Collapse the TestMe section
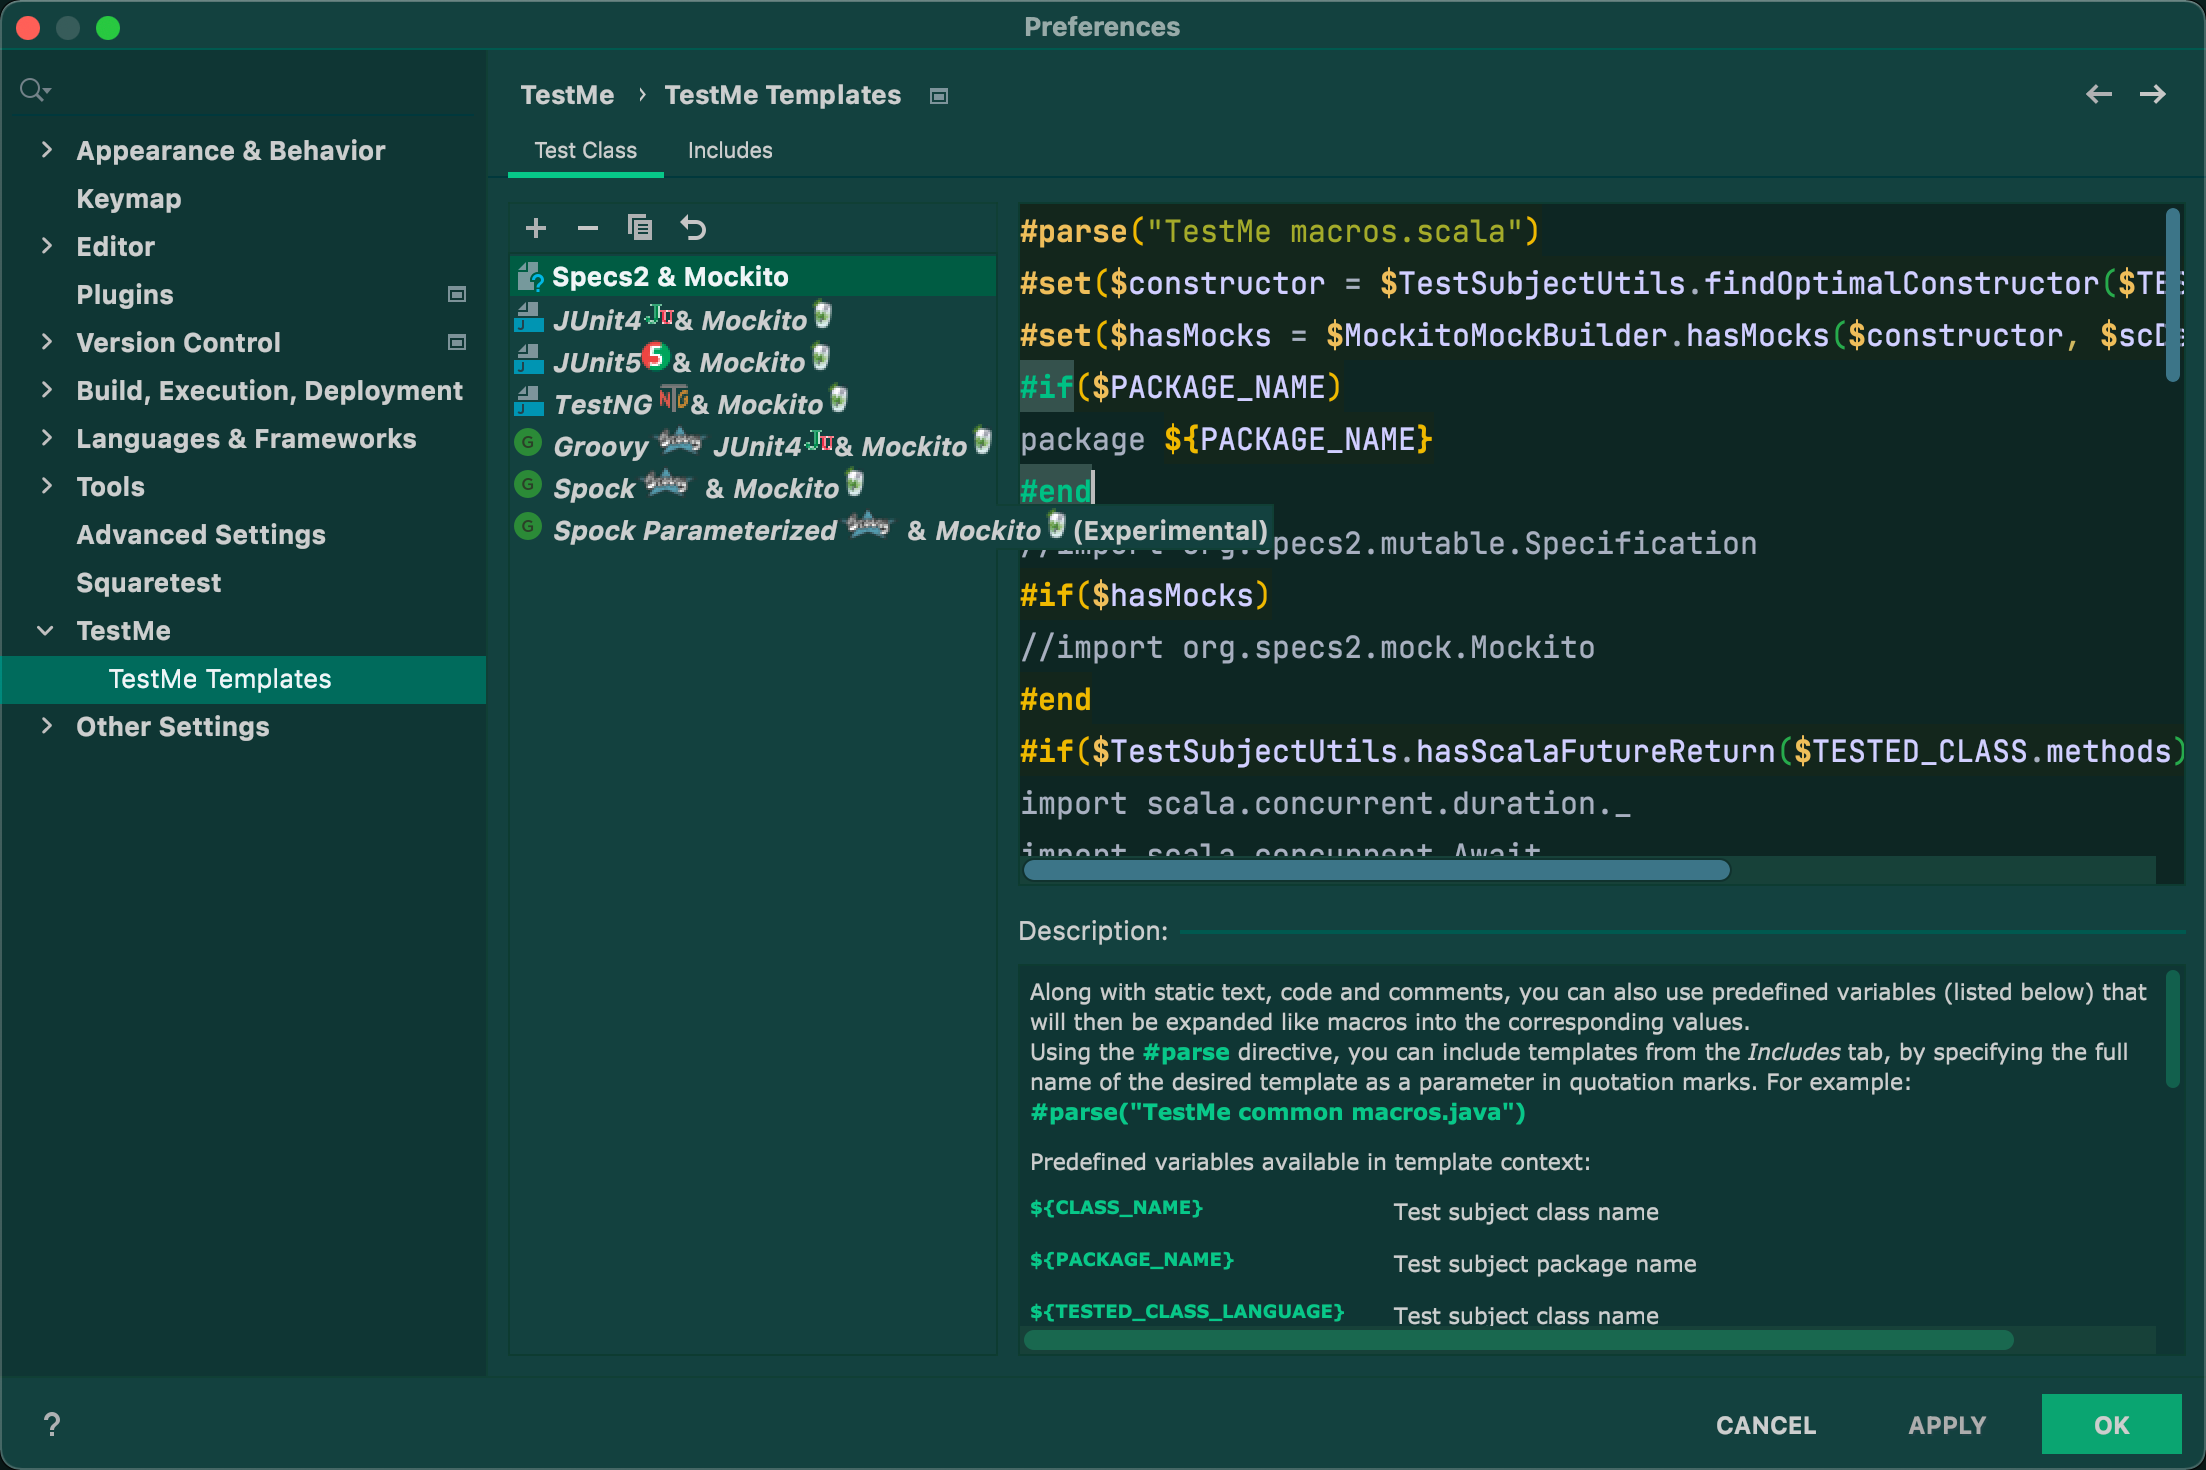 [46, 630]
